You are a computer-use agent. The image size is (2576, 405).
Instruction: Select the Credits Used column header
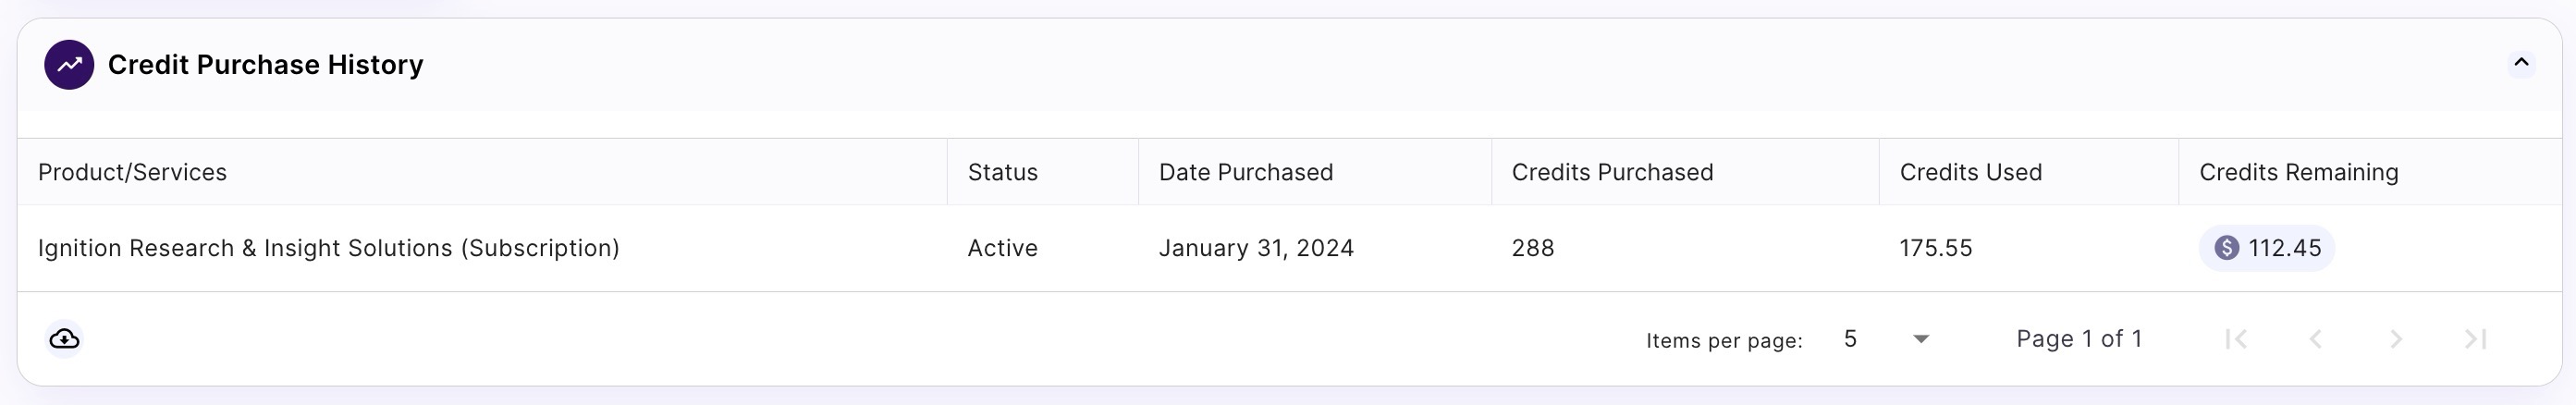coord(1970,172)
